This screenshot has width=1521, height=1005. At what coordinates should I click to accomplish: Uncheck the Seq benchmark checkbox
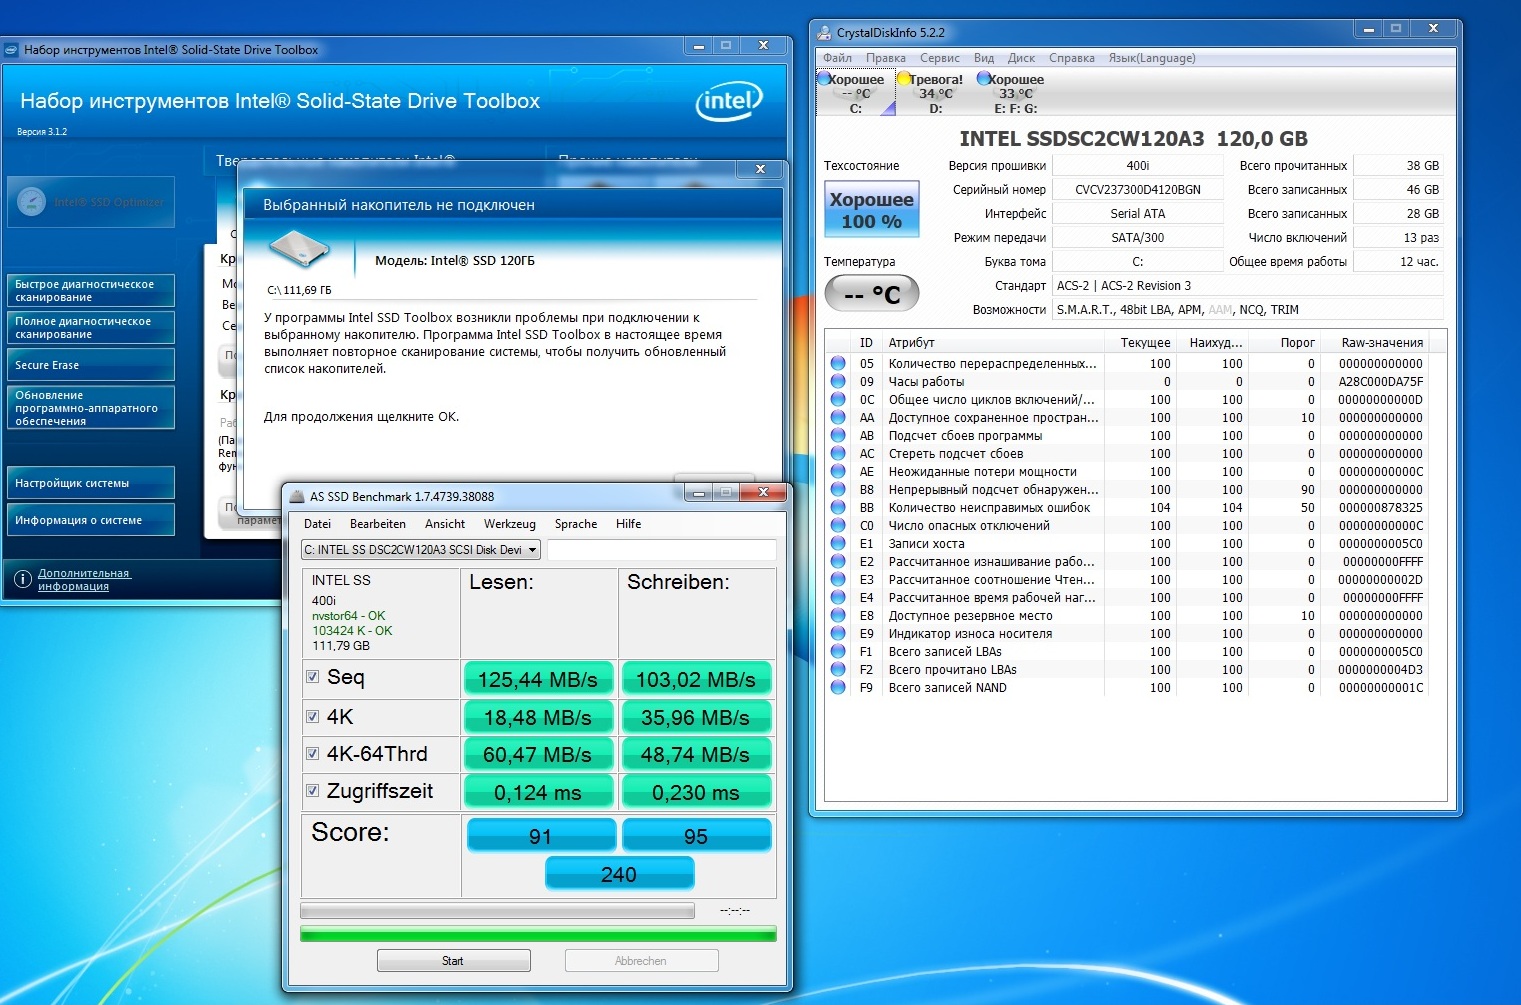point(313,677)
